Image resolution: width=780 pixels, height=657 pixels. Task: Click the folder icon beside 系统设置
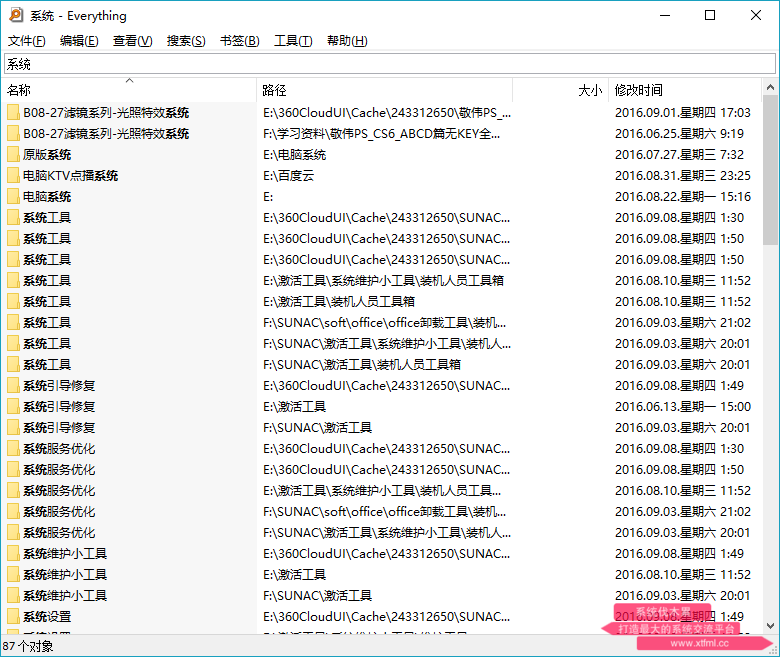13,617
